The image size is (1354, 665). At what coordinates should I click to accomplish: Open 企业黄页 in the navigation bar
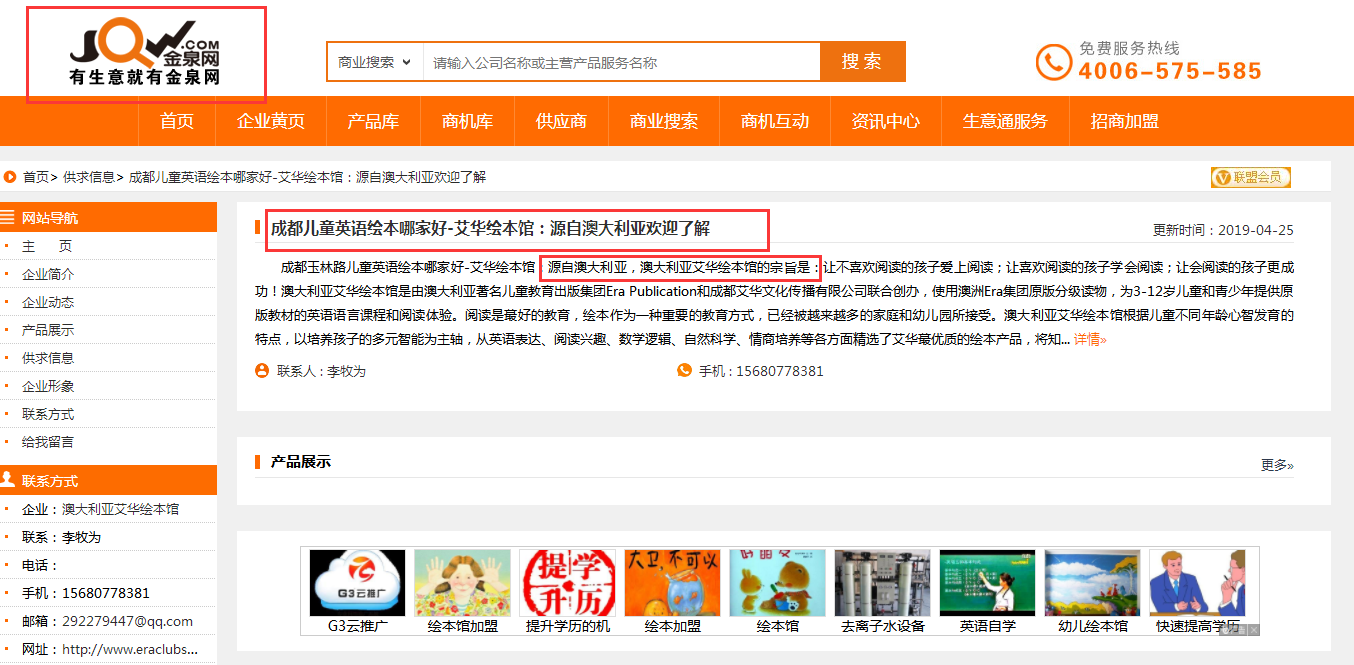click(x=271, y=121)
